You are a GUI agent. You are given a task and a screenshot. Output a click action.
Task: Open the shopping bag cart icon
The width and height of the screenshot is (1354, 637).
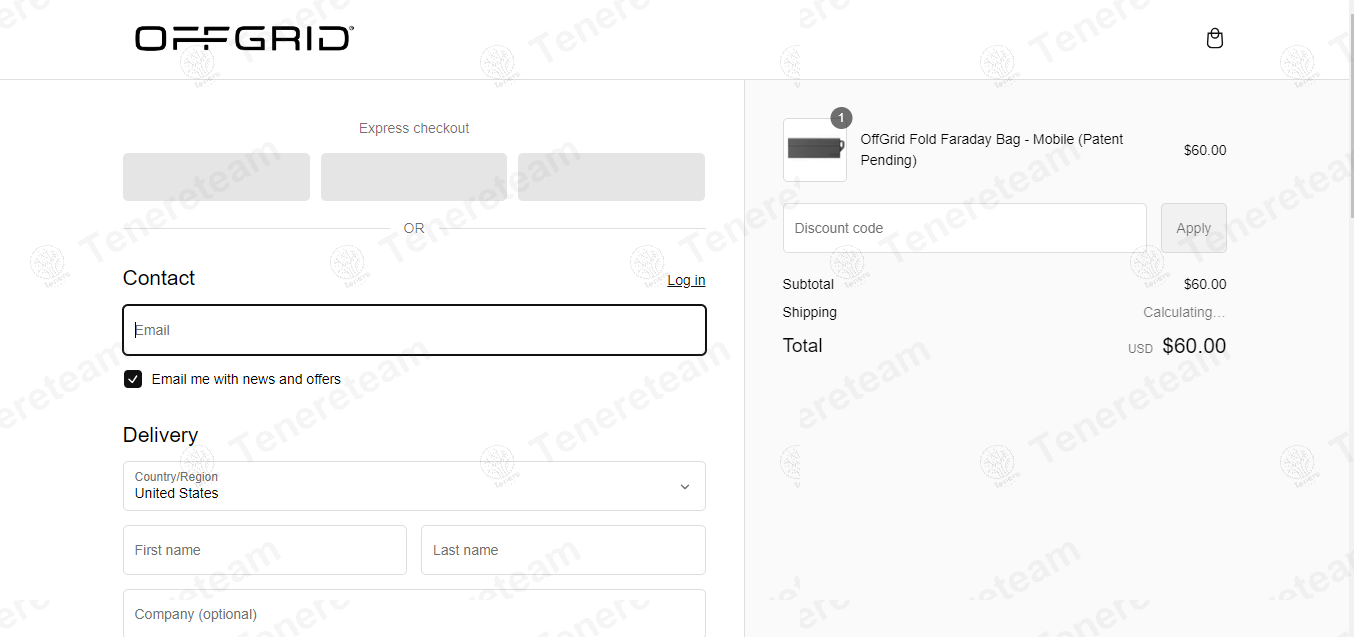(1215, 39)
